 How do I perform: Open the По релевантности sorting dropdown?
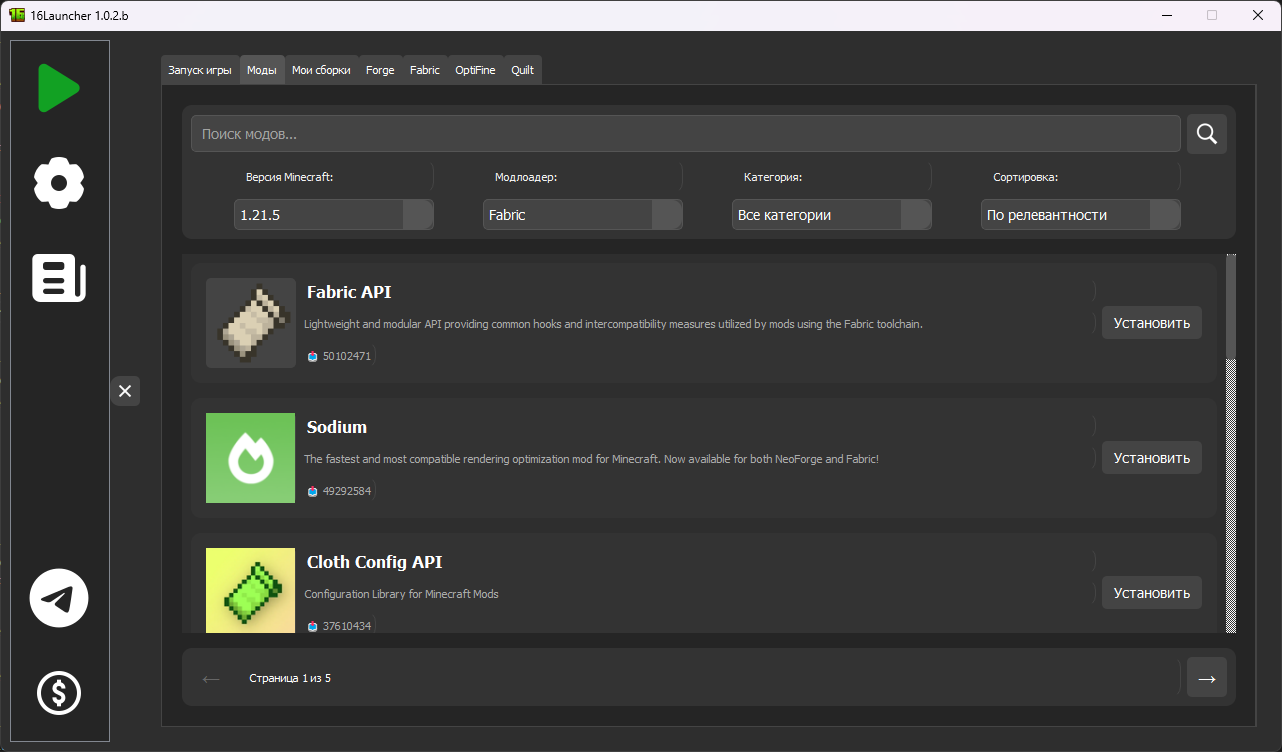click(x=1081, y=215)
